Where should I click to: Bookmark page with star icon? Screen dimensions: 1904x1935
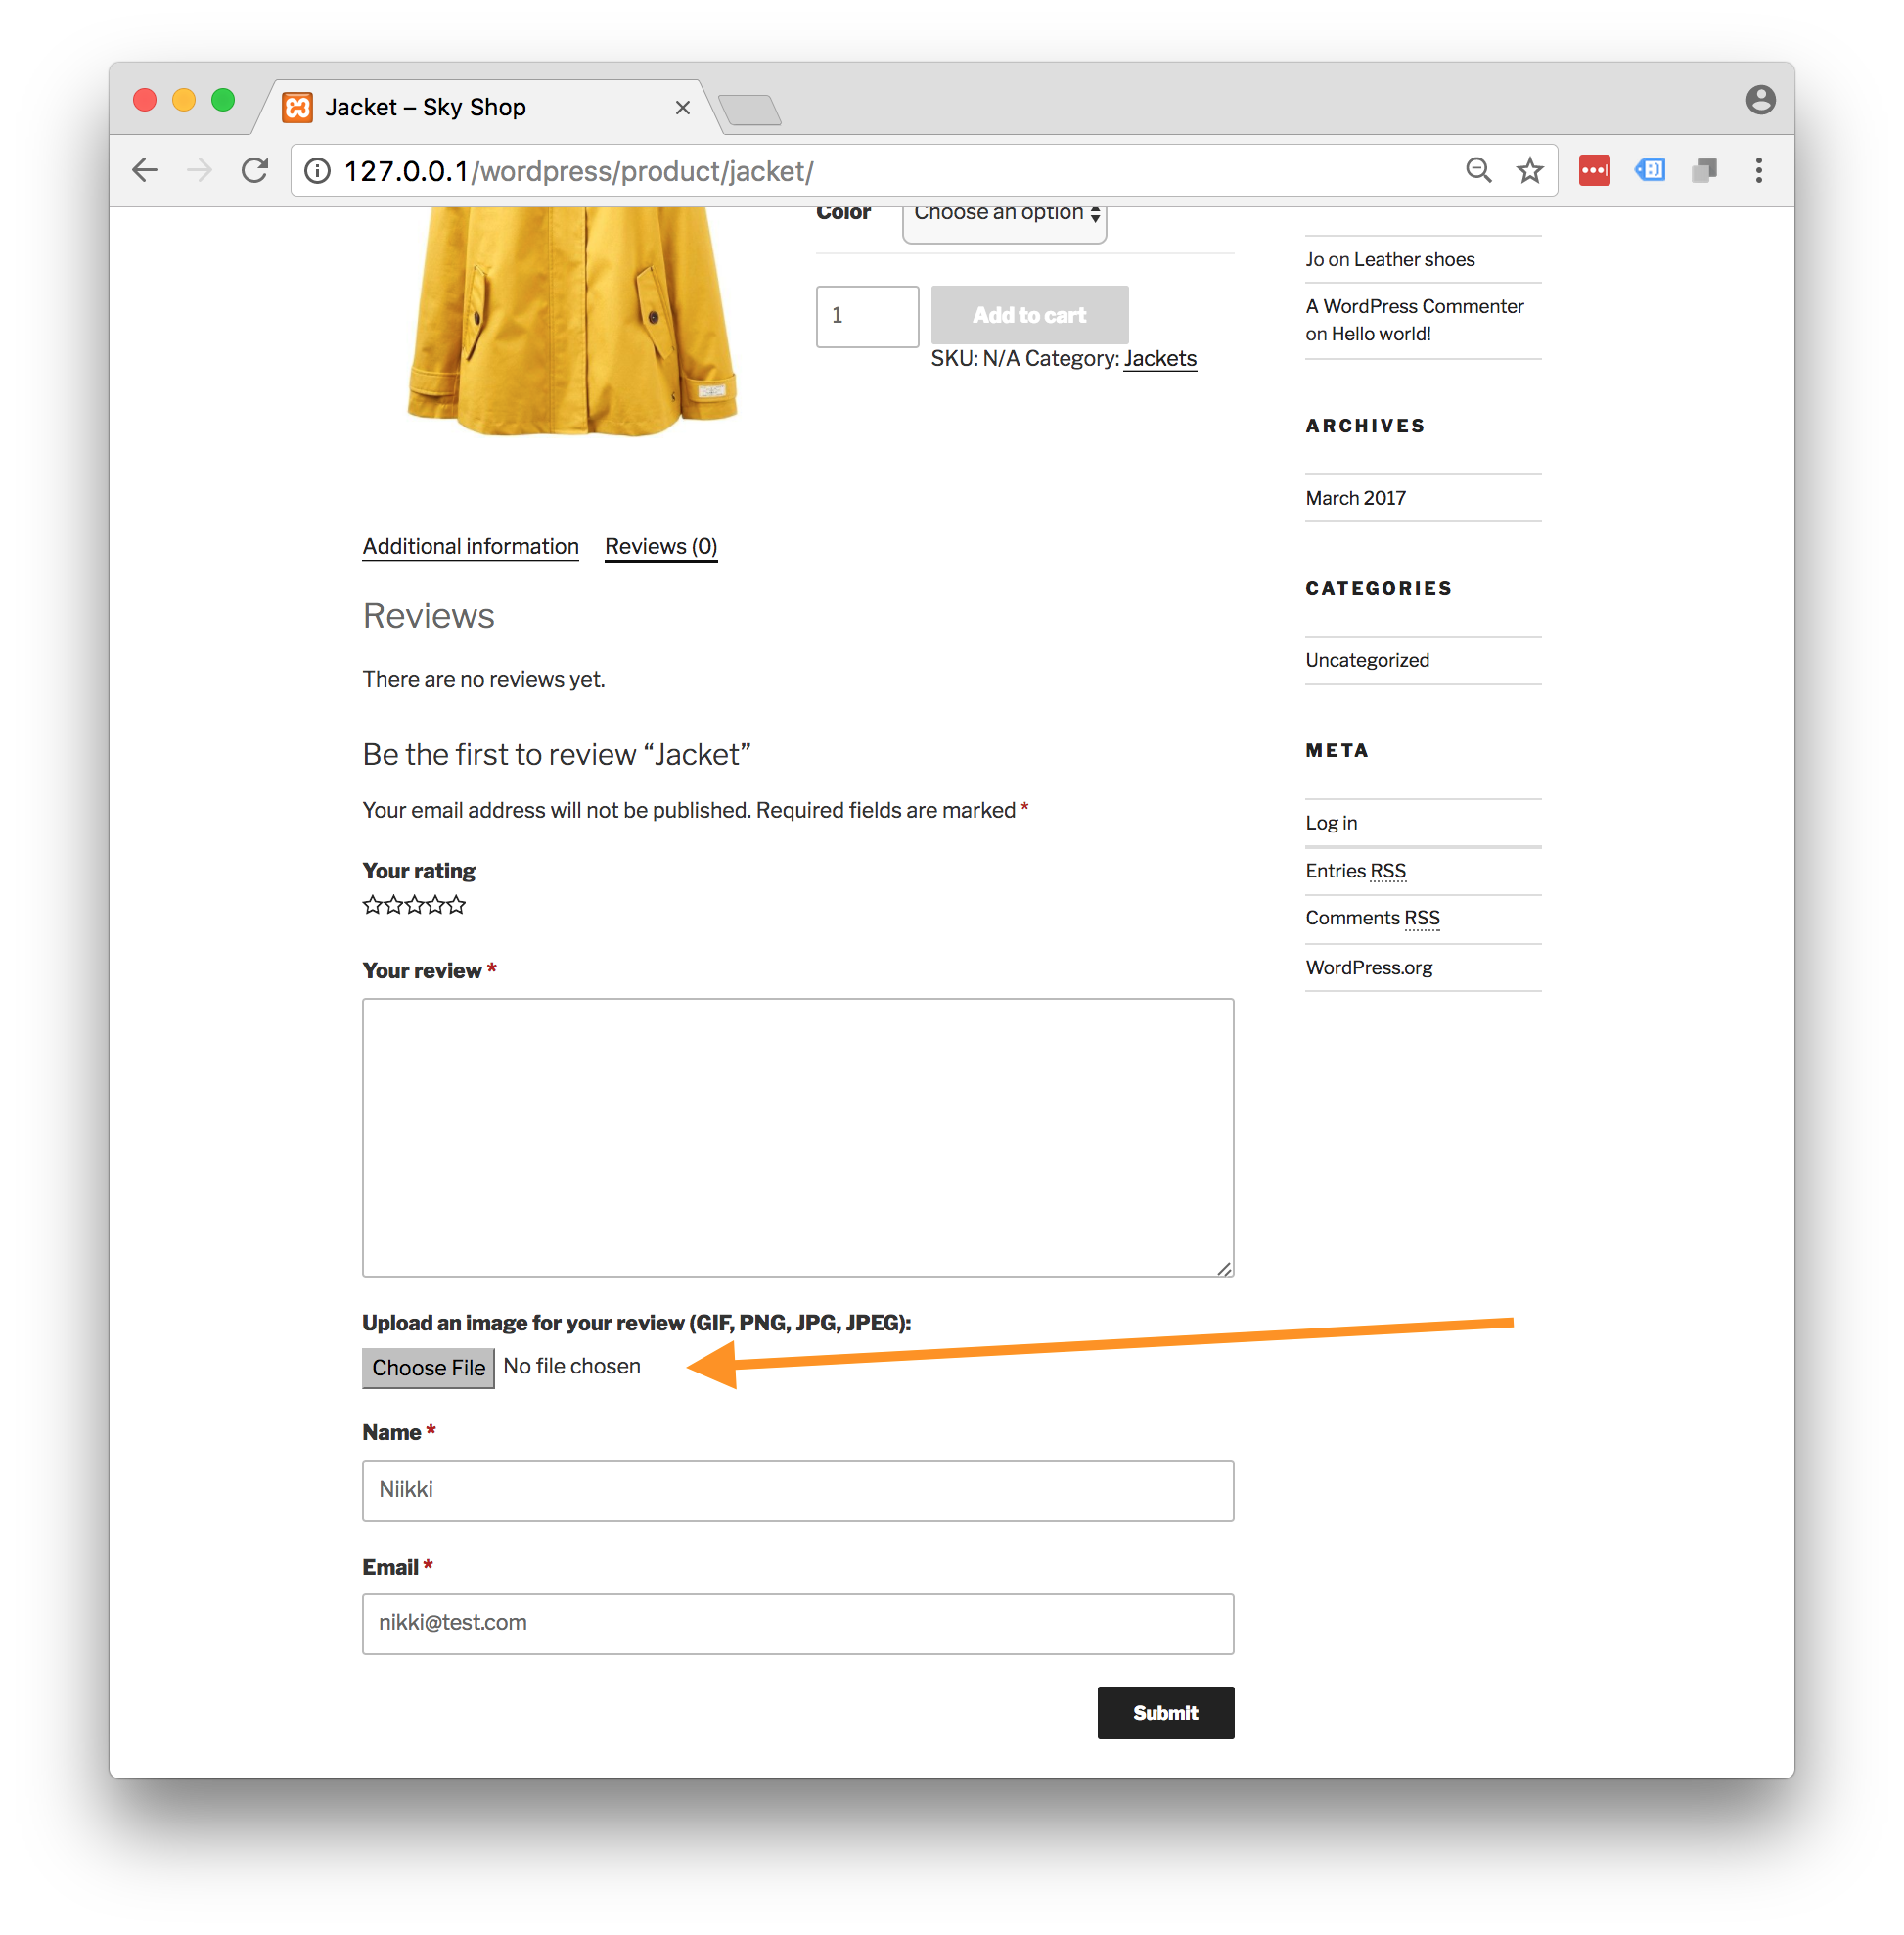(x=1529, y=170)
